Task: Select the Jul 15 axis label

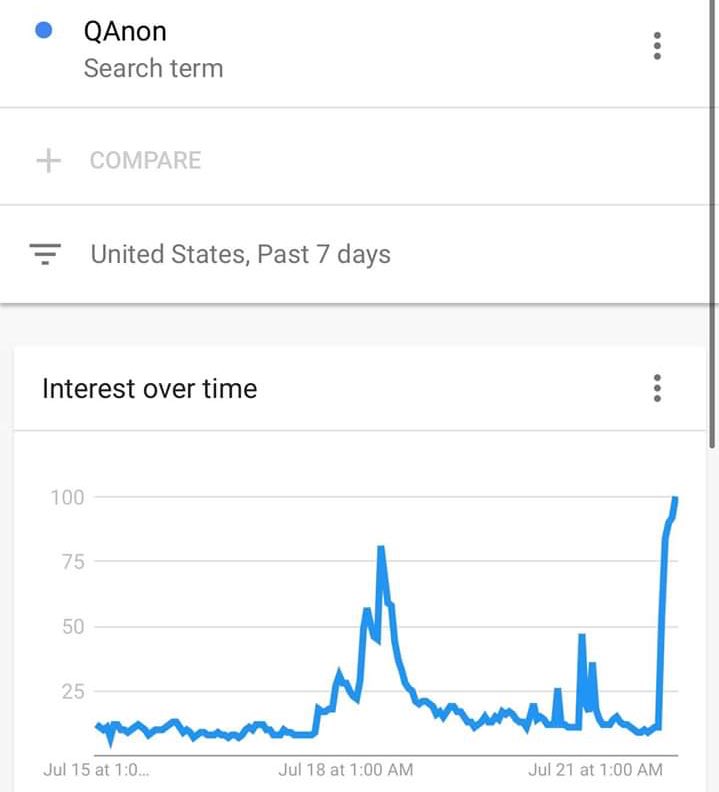Action: pos(96,770)
